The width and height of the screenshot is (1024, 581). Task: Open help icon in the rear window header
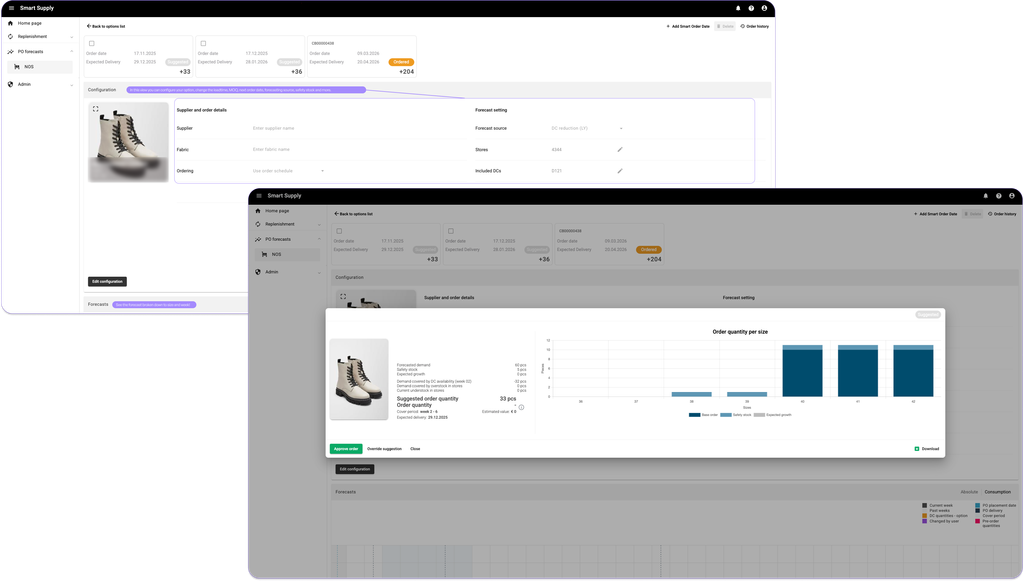pos(751,8)
